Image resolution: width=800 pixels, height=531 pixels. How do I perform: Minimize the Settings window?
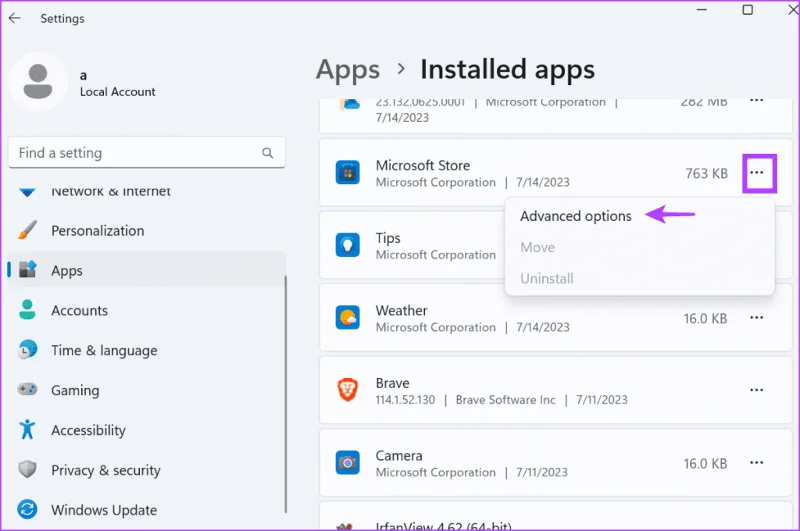click(x=702, y=10)
